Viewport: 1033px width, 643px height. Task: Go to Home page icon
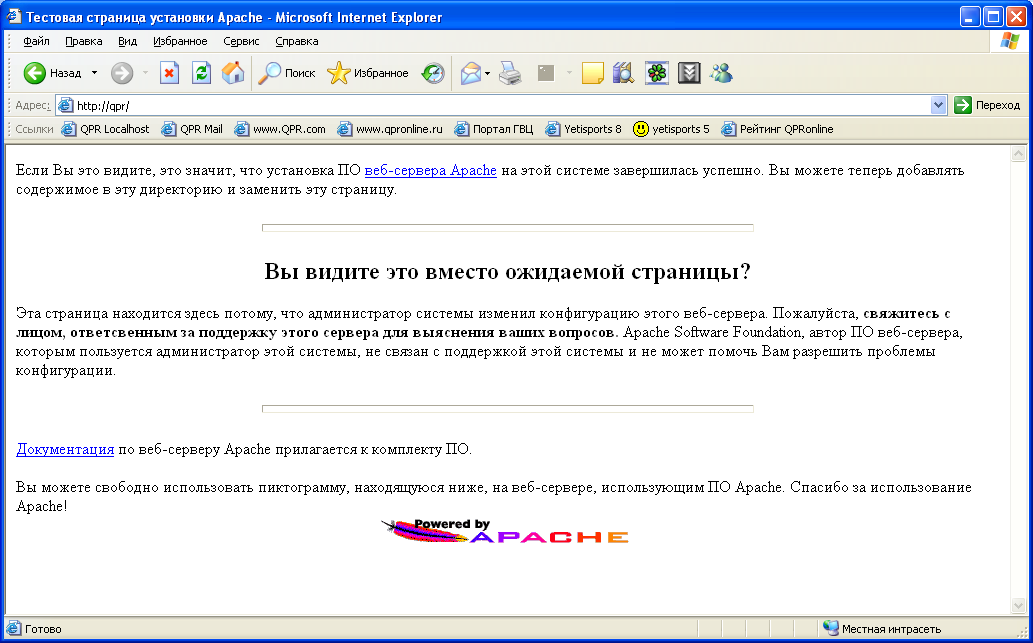pos(233,73)
